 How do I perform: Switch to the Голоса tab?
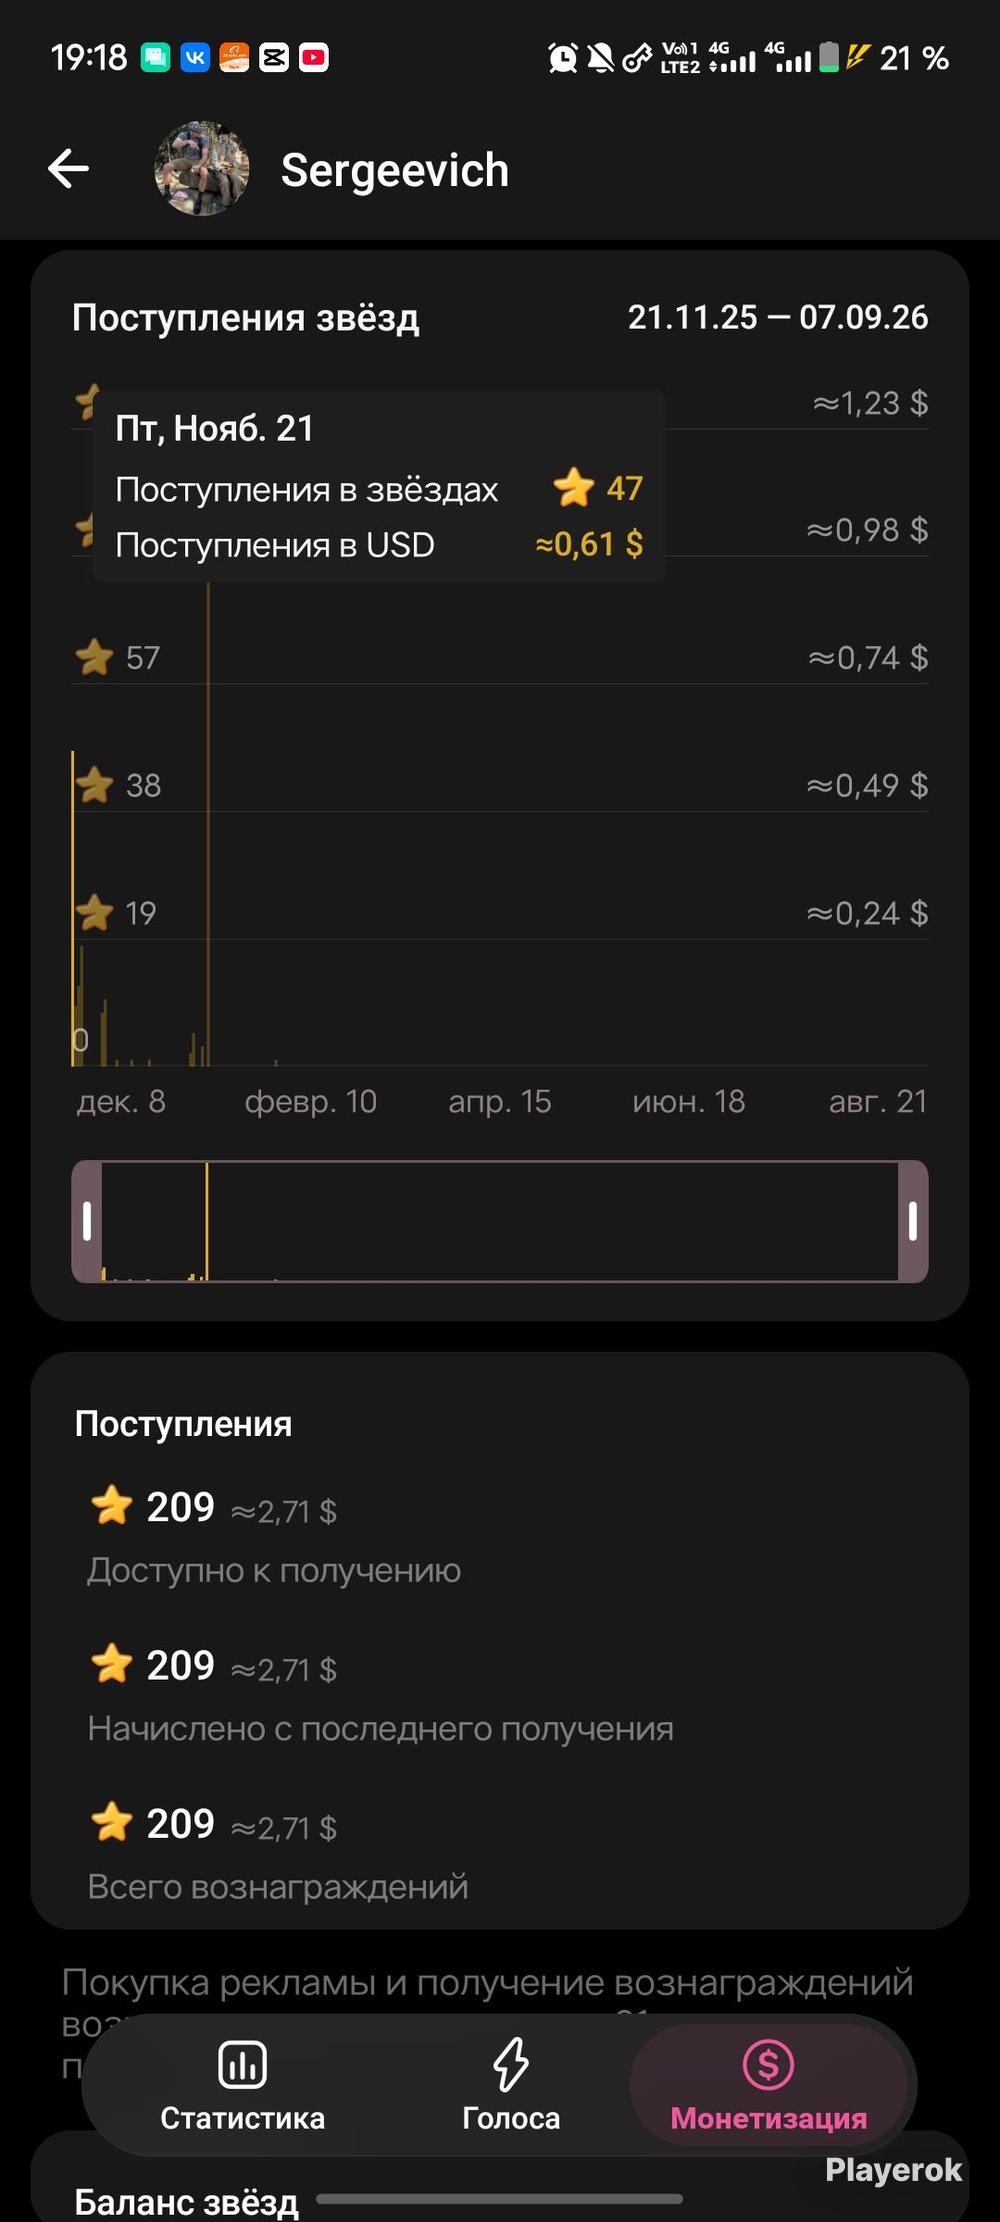(x=511, y=2085)
